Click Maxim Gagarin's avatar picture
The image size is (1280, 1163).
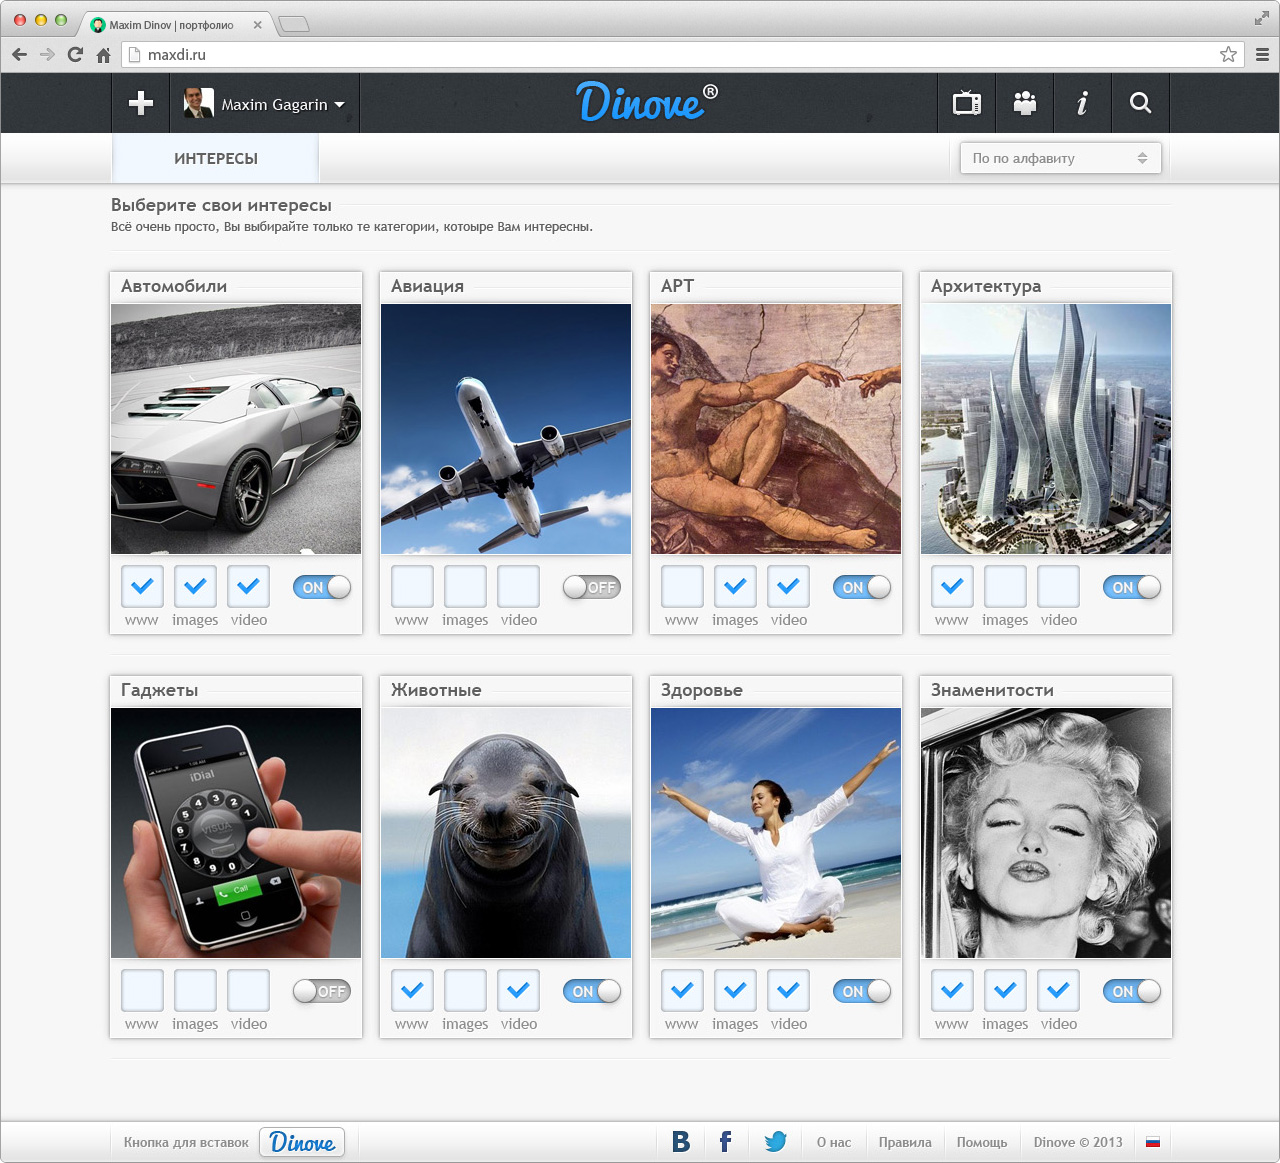point(198,103)
